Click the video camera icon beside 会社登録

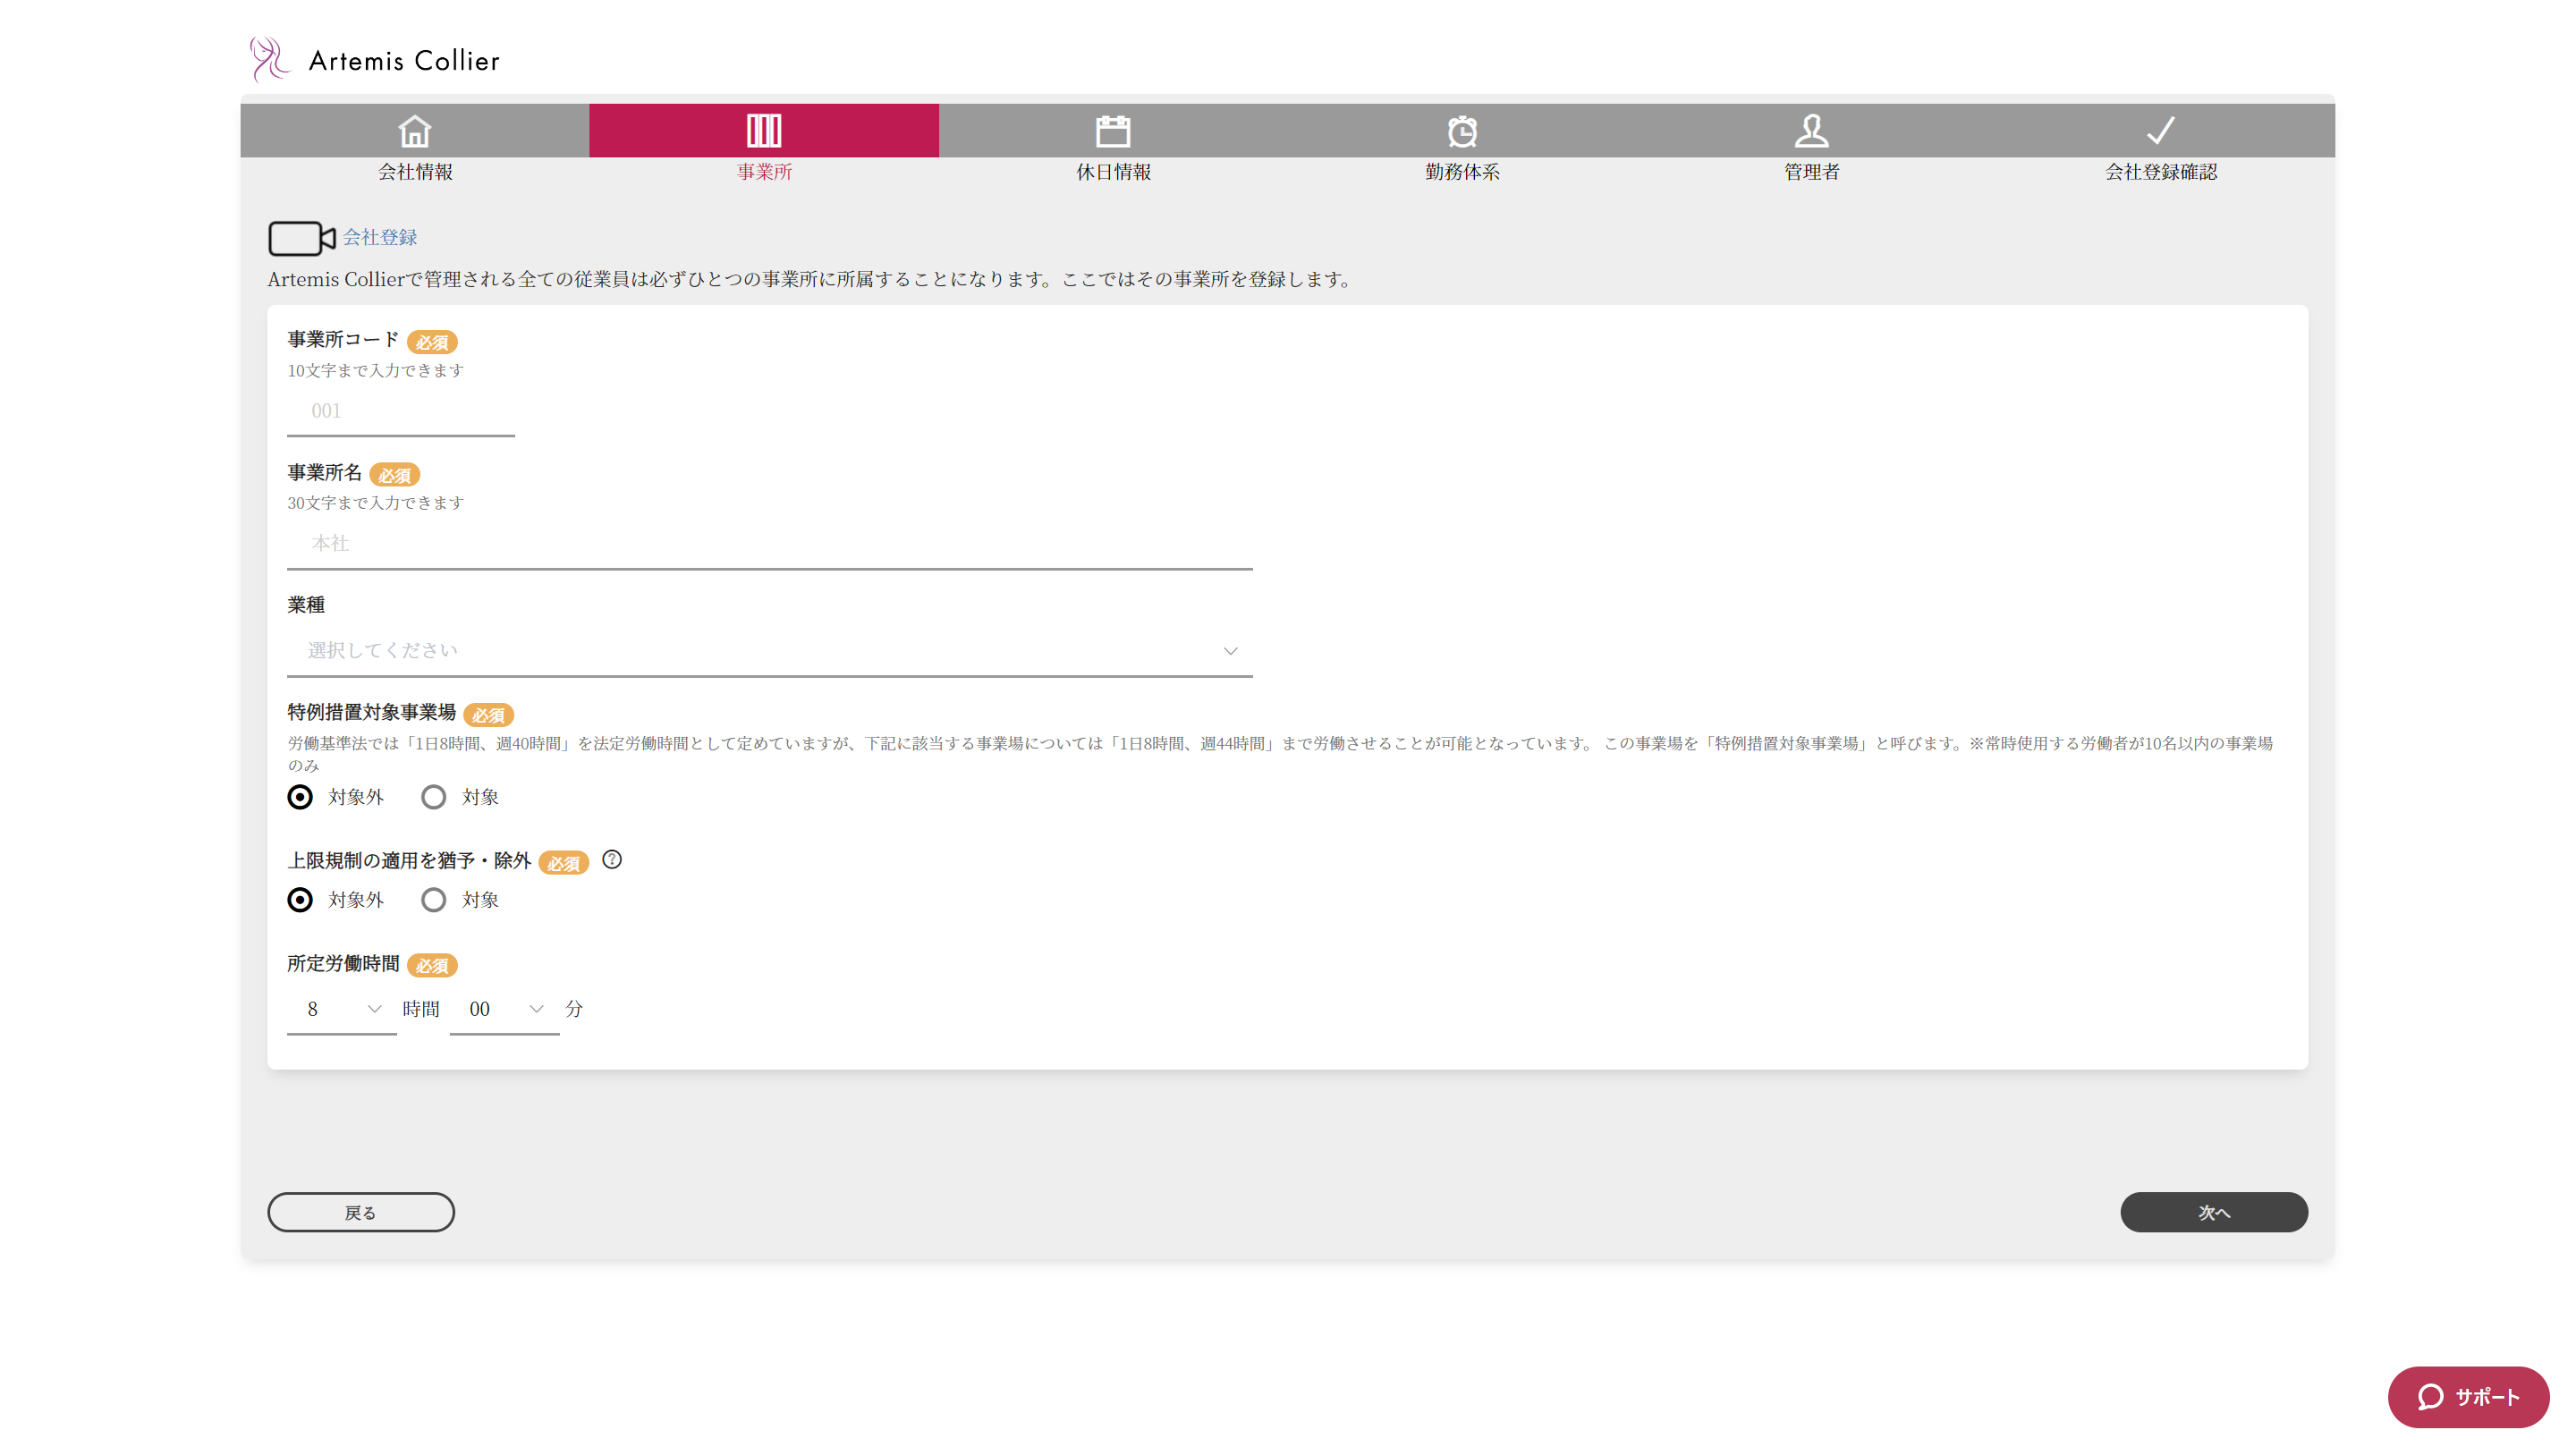(x=301, y=238)
